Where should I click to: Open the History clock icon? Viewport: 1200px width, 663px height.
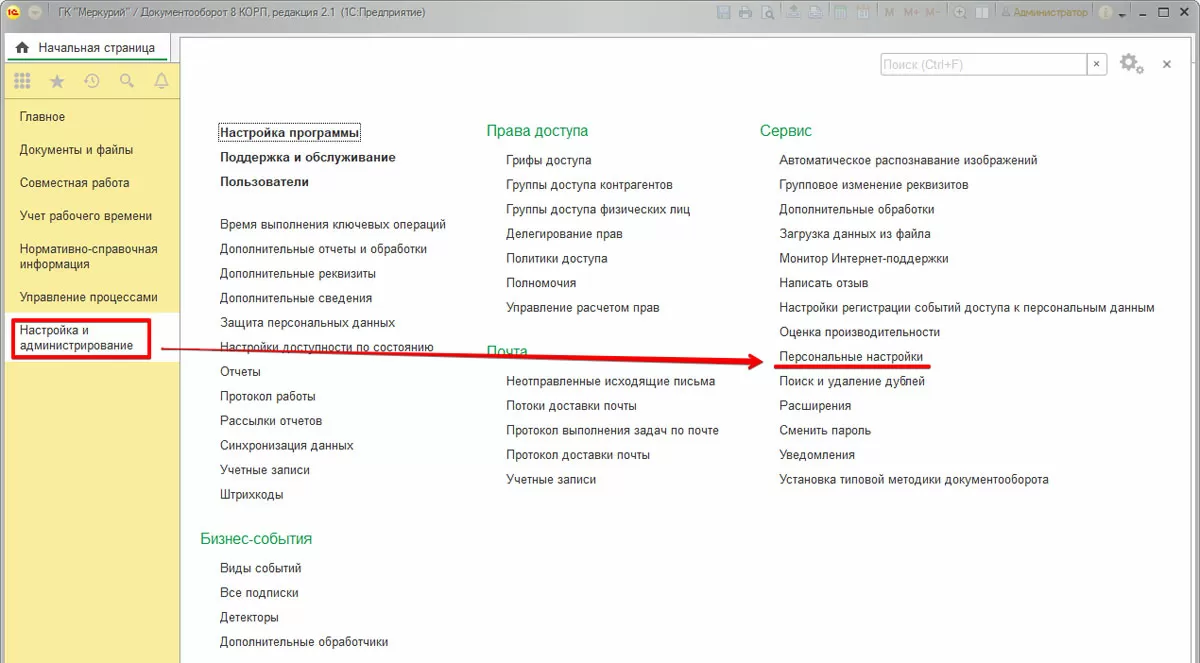92,81
